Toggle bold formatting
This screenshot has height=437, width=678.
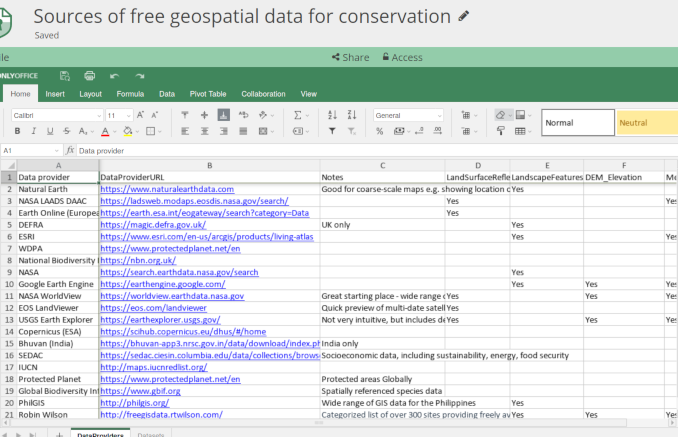point(17,131)
